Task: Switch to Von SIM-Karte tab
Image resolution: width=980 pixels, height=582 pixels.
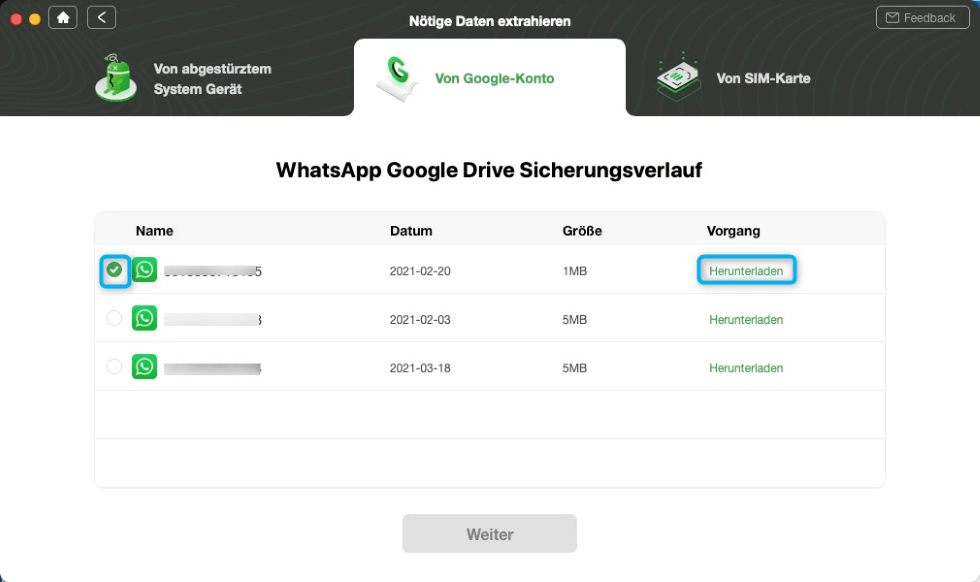Action: [762, 78]
